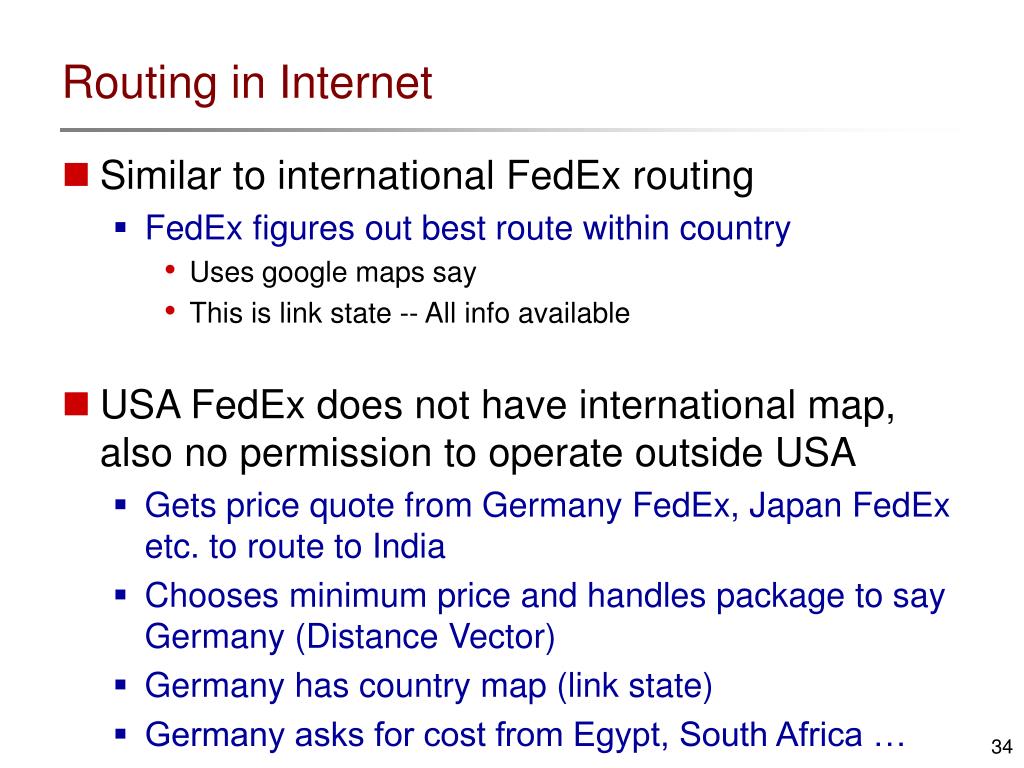
Task: Click the red bullet before 'Similar to international'
Action: pyautogui.click(x=76, y=174)
